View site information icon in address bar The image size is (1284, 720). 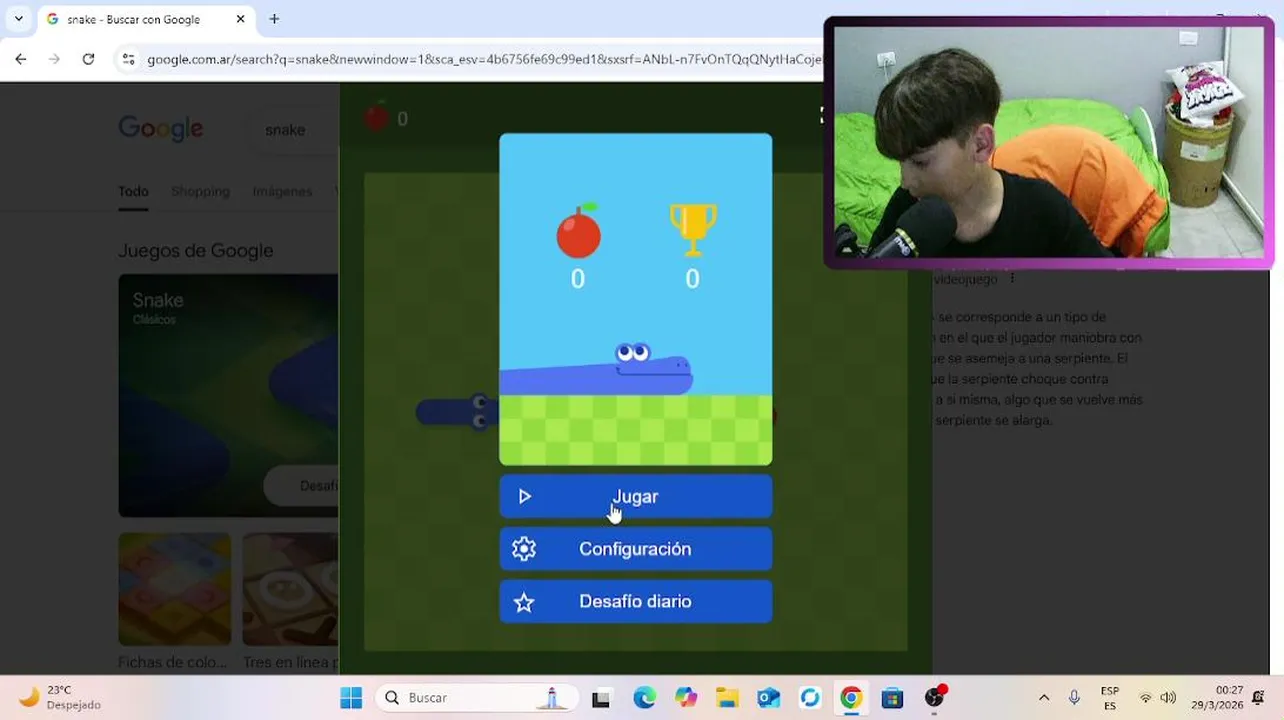click(x=128, y=59)
